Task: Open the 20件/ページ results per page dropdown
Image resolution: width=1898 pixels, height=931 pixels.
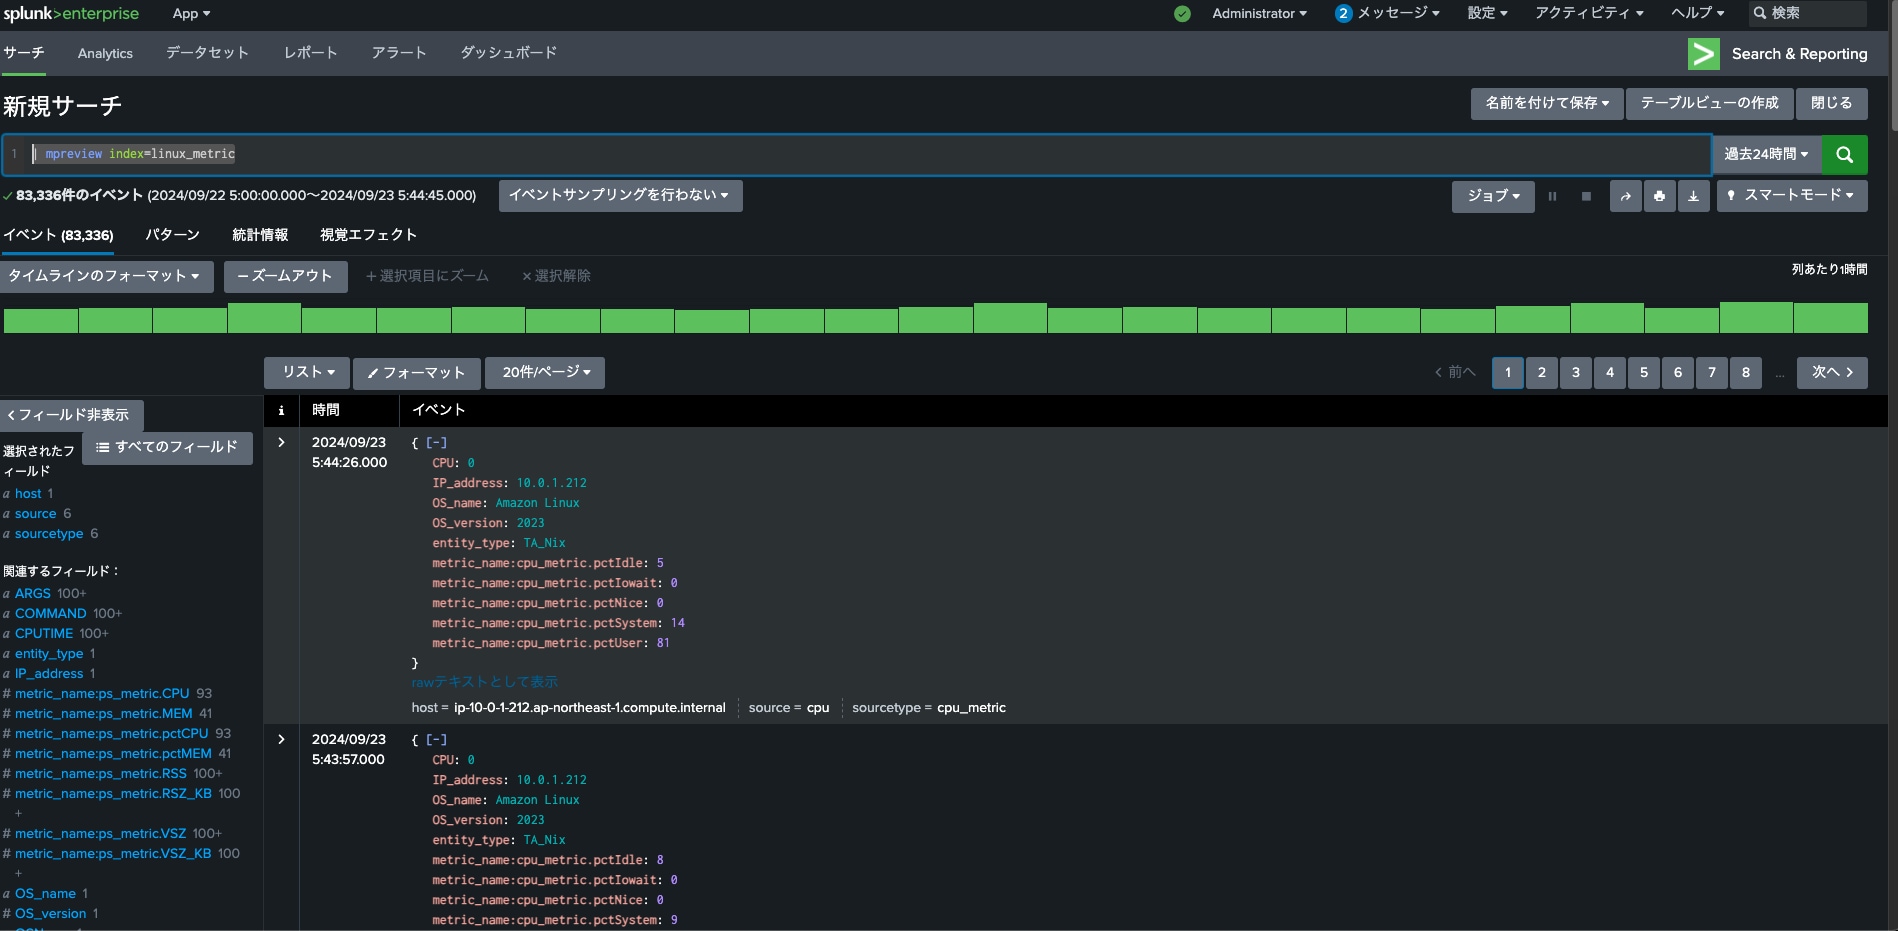Action: point(545,372)
